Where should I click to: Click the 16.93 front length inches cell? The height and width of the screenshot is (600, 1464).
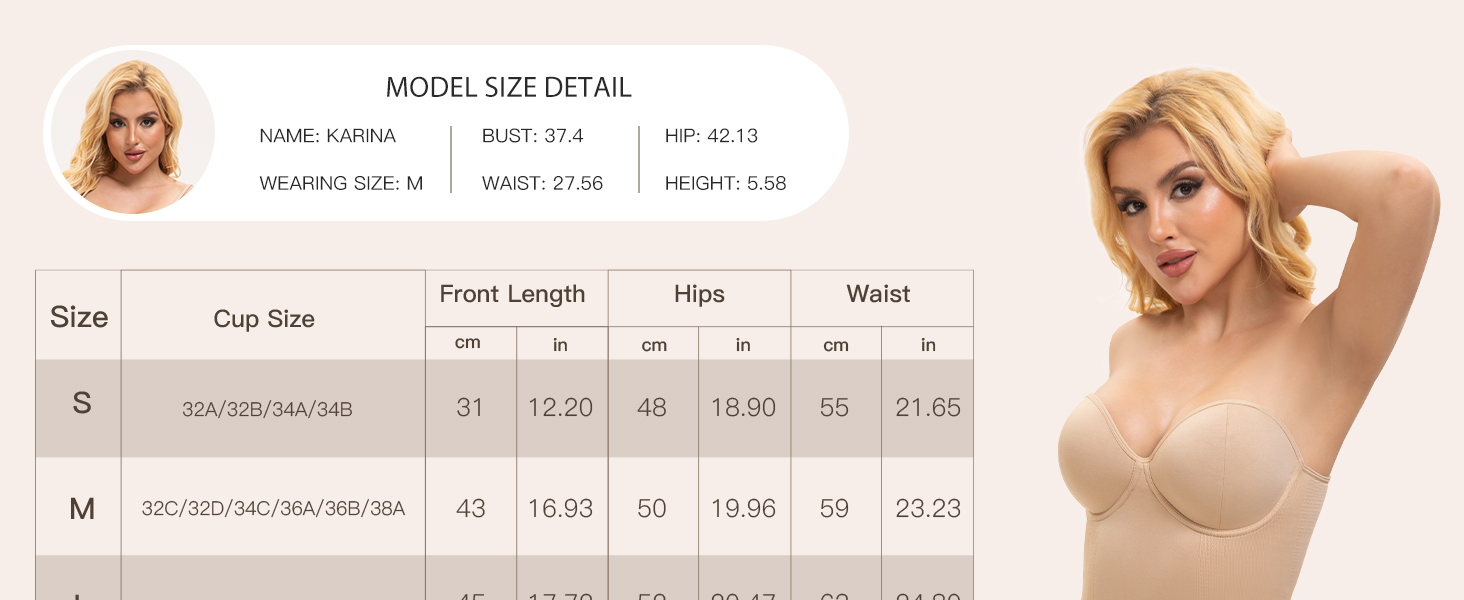pyautogui.click(x=560, y=509)
